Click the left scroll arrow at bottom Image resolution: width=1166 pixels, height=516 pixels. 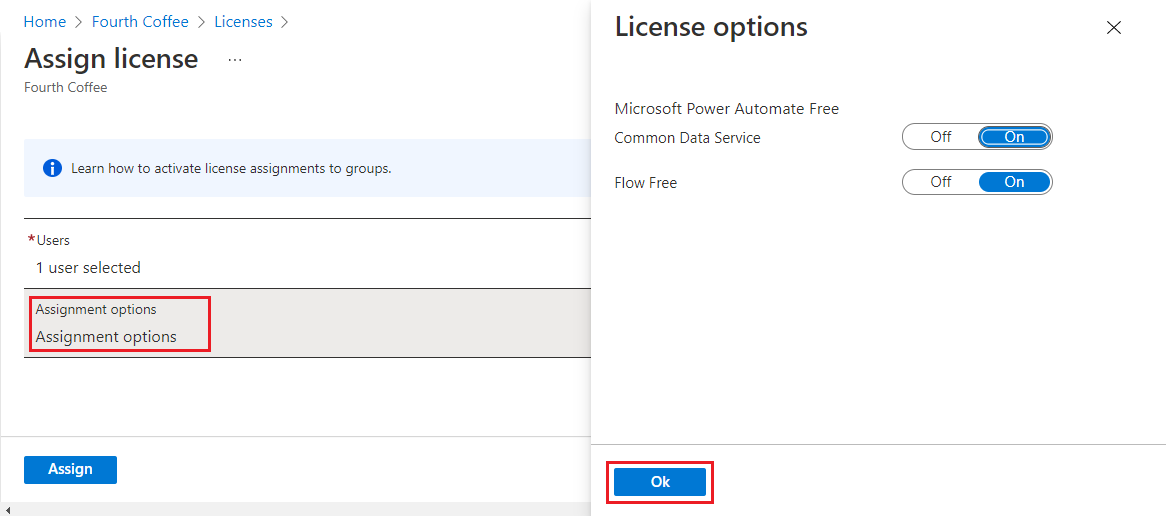pyautogui.click(x=8, y=510)
